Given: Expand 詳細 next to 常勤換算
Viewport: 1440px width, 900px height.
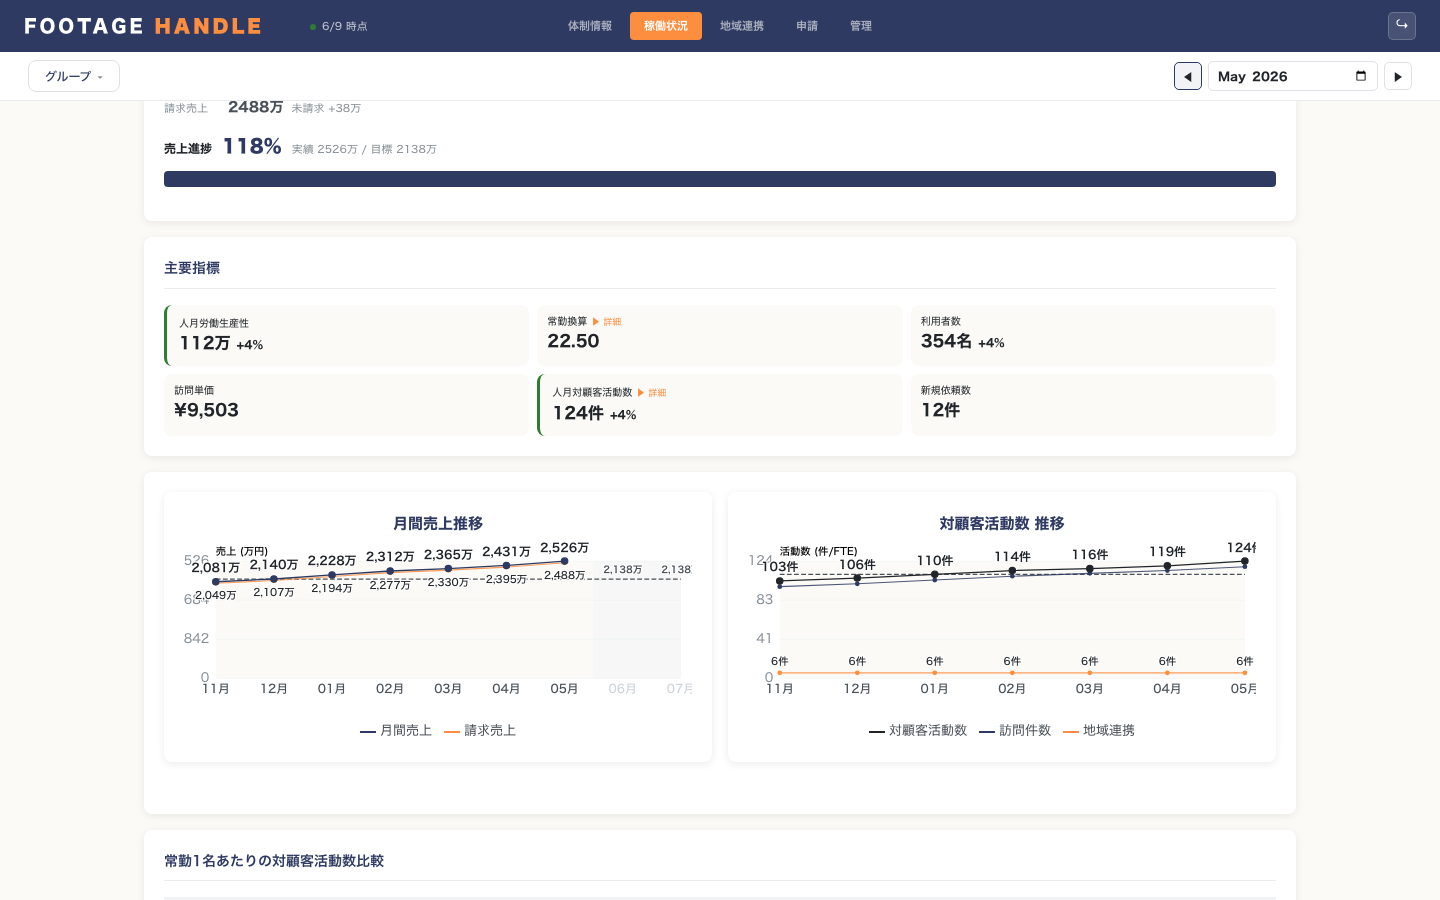Looking at the screenshot, I should [607, 322].
